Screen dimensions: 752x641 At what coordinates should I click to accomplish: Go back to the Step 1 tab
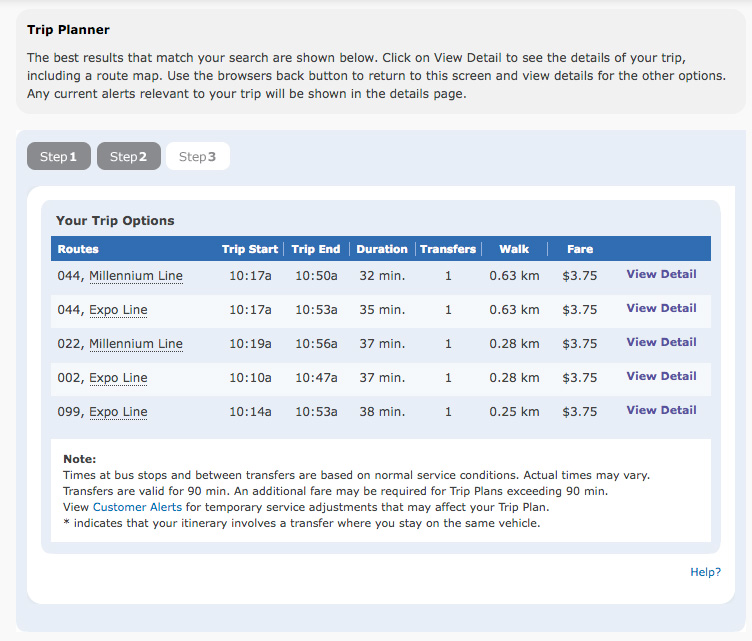[59, 157]
